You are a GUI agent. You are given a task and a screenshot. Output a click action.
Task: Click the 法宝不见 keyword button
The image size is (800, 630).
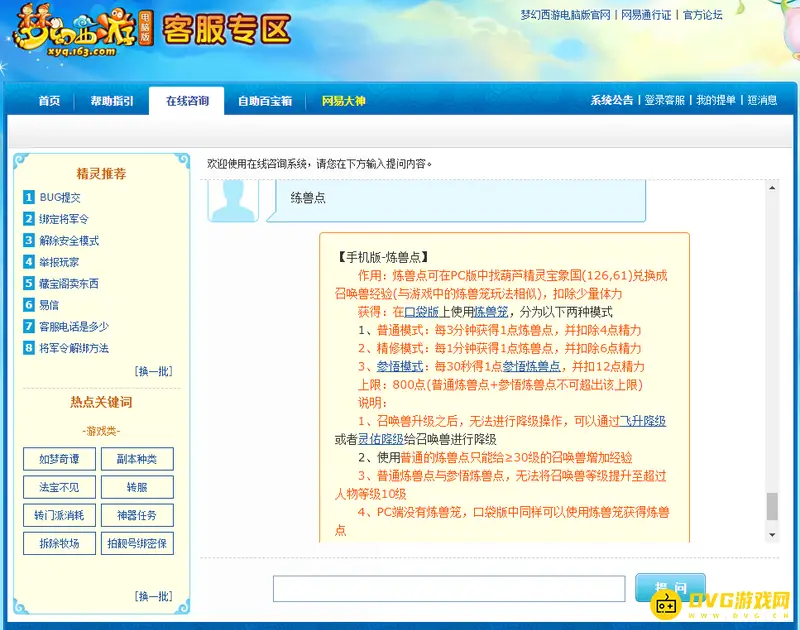coord(59,487)
